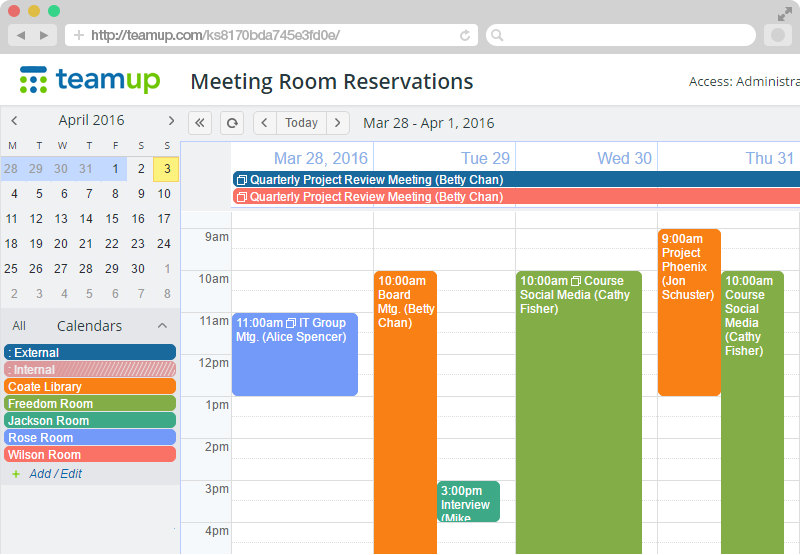The image size is (800, 555).
Task: Select April 18 in the mini calendar
Action: click(11, 244)
